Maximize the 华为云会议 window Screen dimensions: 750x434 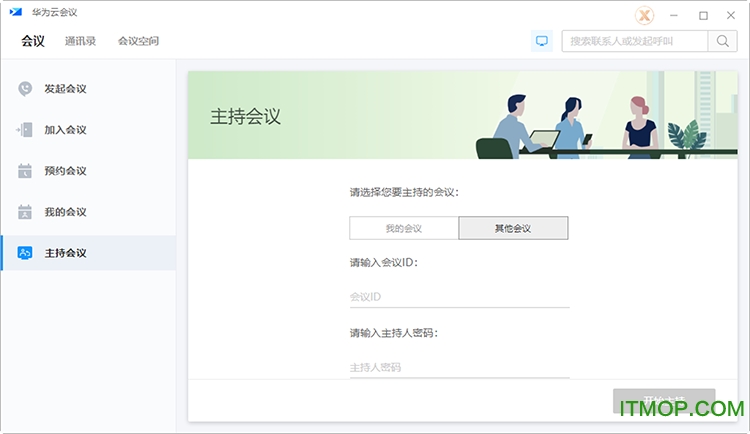[703, 15]
